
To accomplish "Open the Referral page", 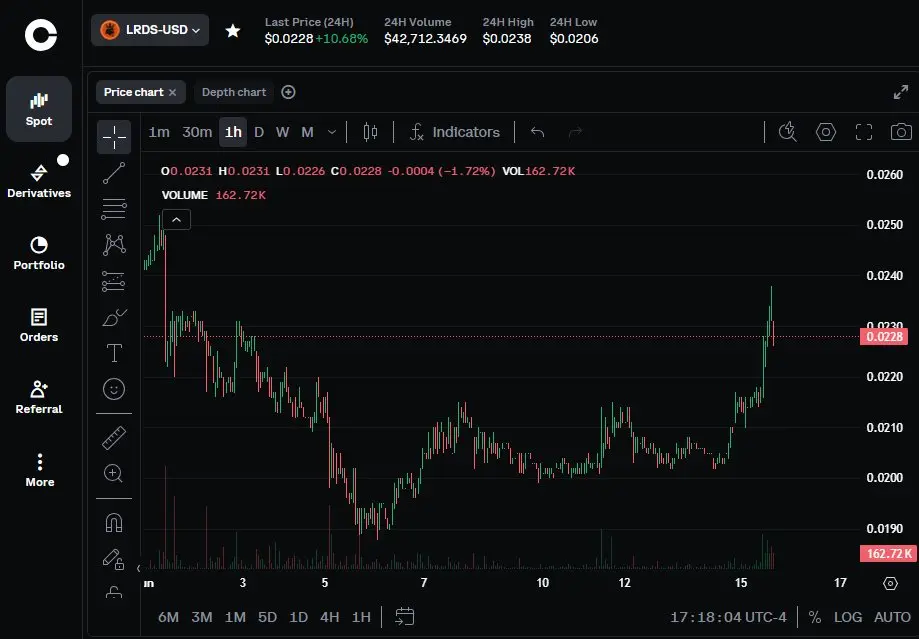I will tap(39, 397).
